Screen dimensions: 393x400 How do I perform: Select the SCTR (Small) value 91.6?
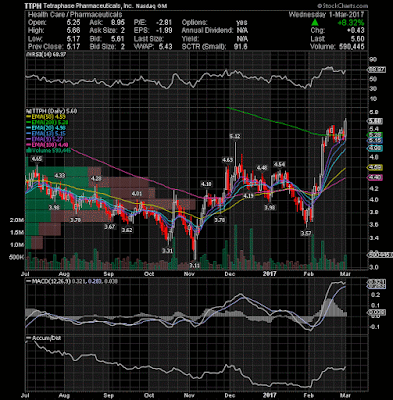241,47
